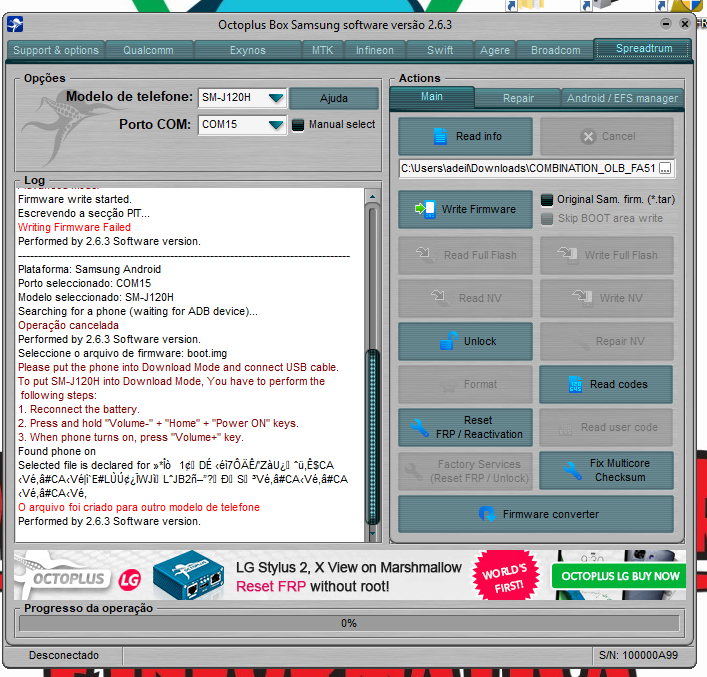Switch to the Broadcom tab
This screenshot has height=677, width=707.
[556, 50]
